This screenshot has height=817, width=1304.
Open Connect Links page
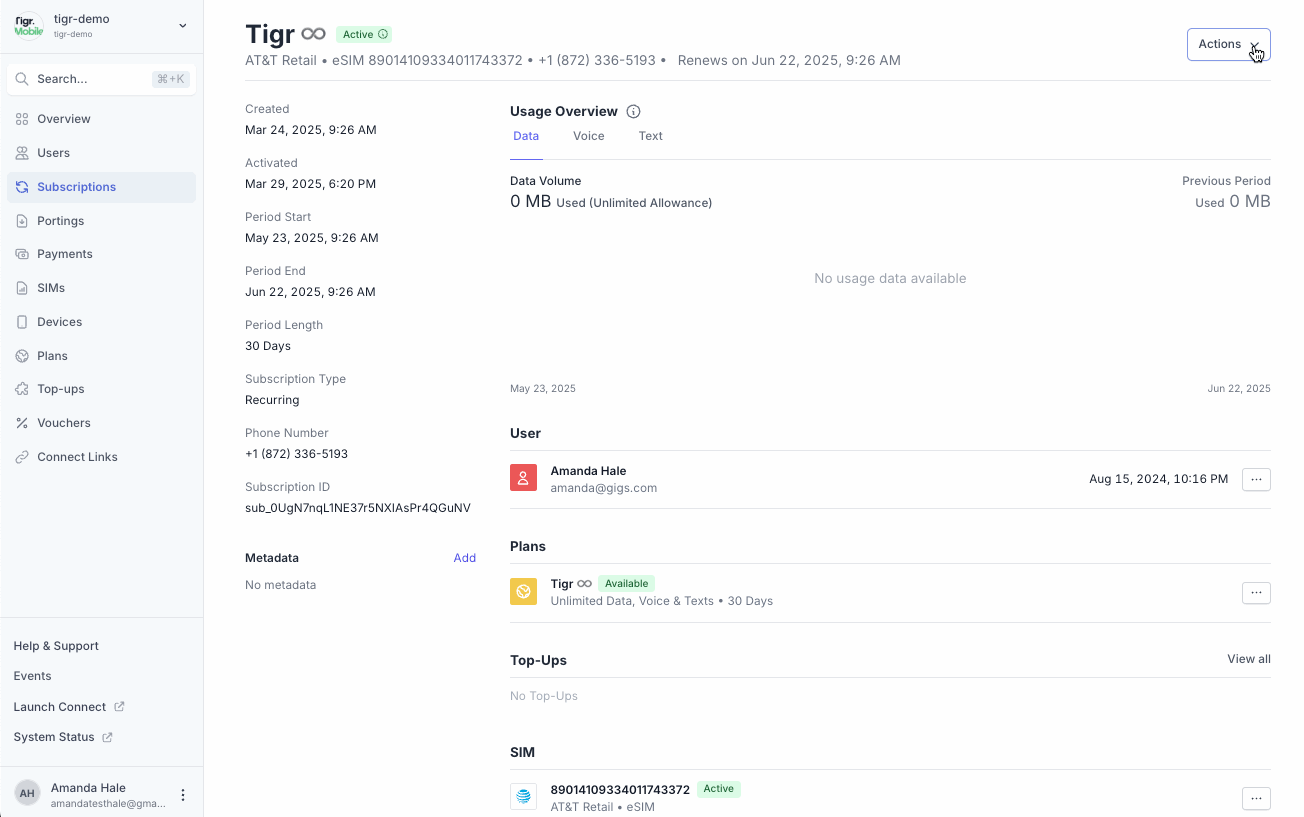tap(101, 457)
